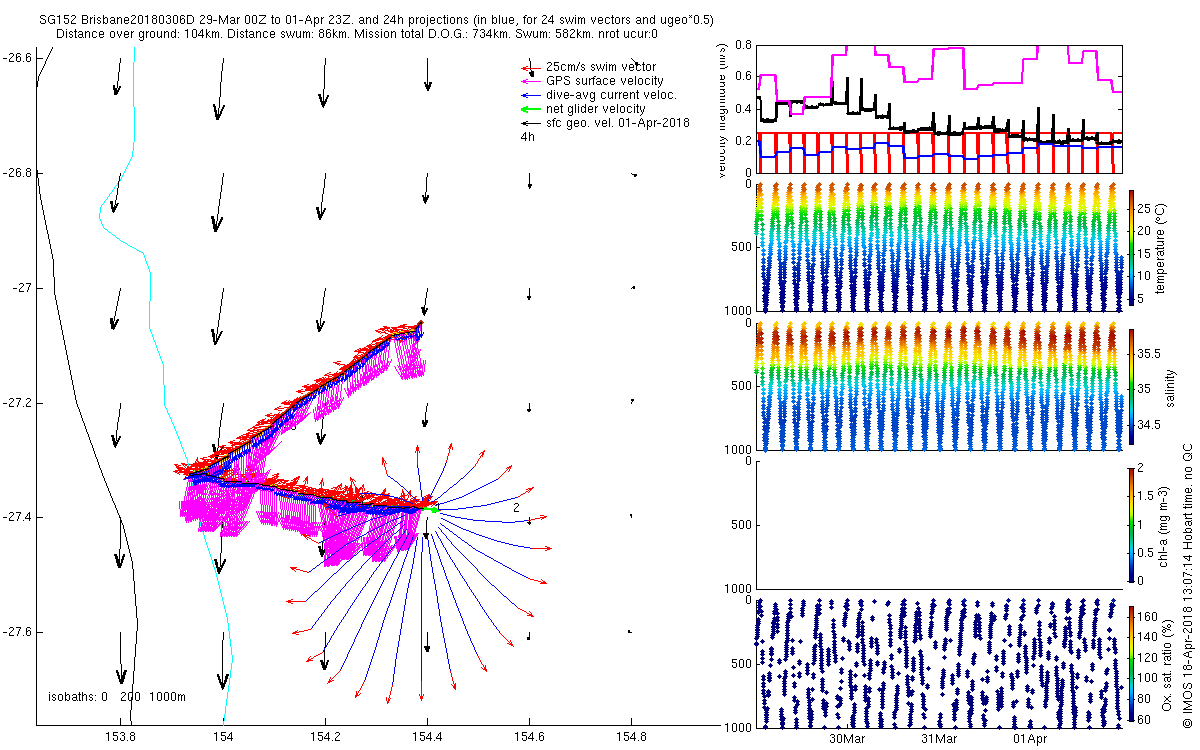Click the 31Mar date label on the time axis
The width and height of the screenshot is (1200, 750).
939,739
